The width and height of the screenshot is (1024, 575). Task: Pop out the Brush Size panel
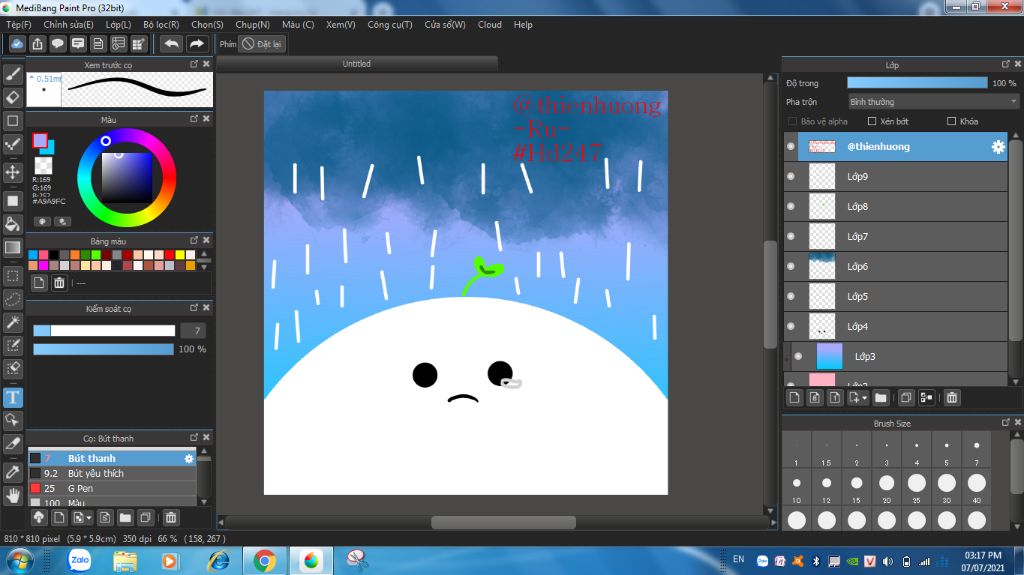pyautogui.click(x=1006, y=423)
